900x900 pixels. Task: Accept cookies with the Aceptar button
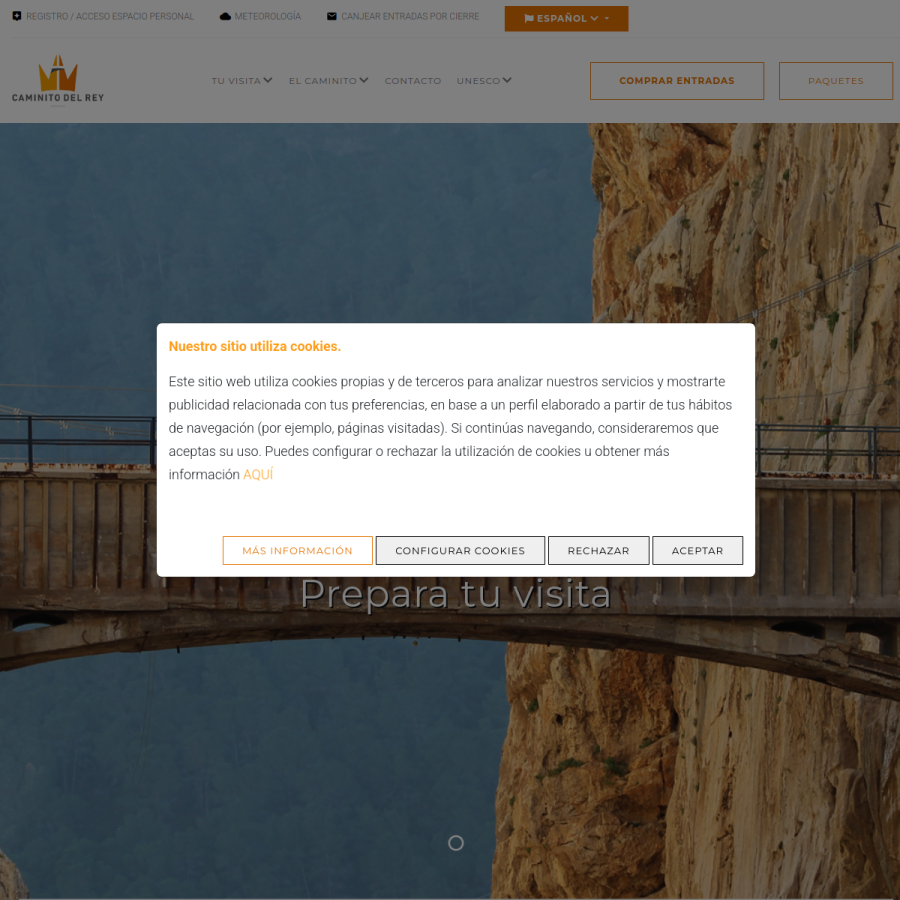tap(697, 550)
